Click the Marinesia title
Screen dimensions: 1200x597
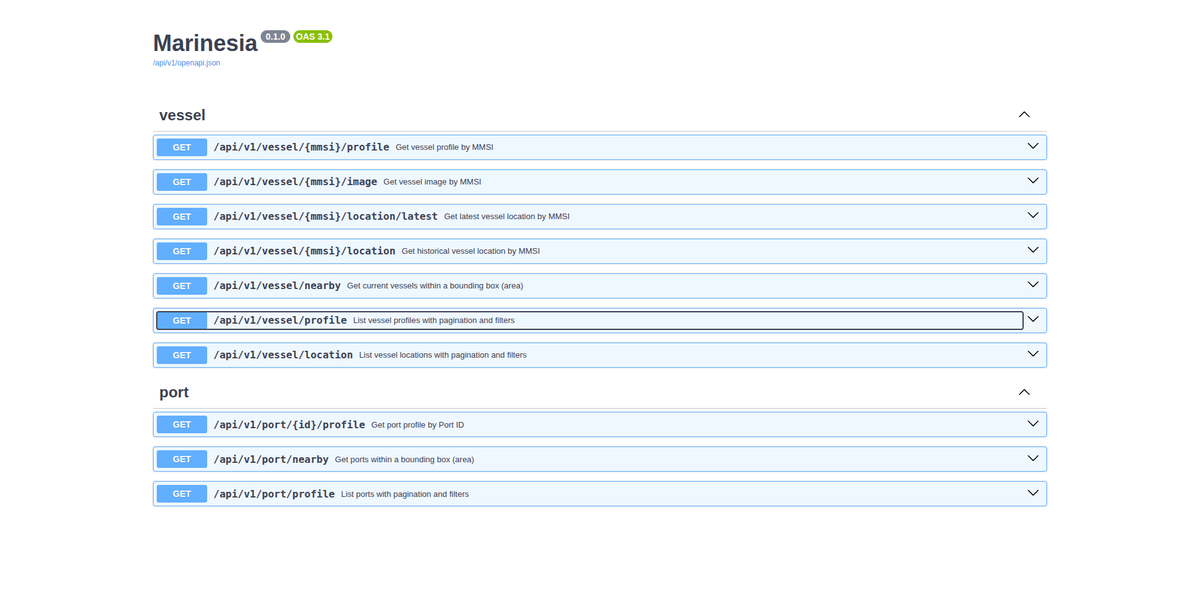point(205,43)
